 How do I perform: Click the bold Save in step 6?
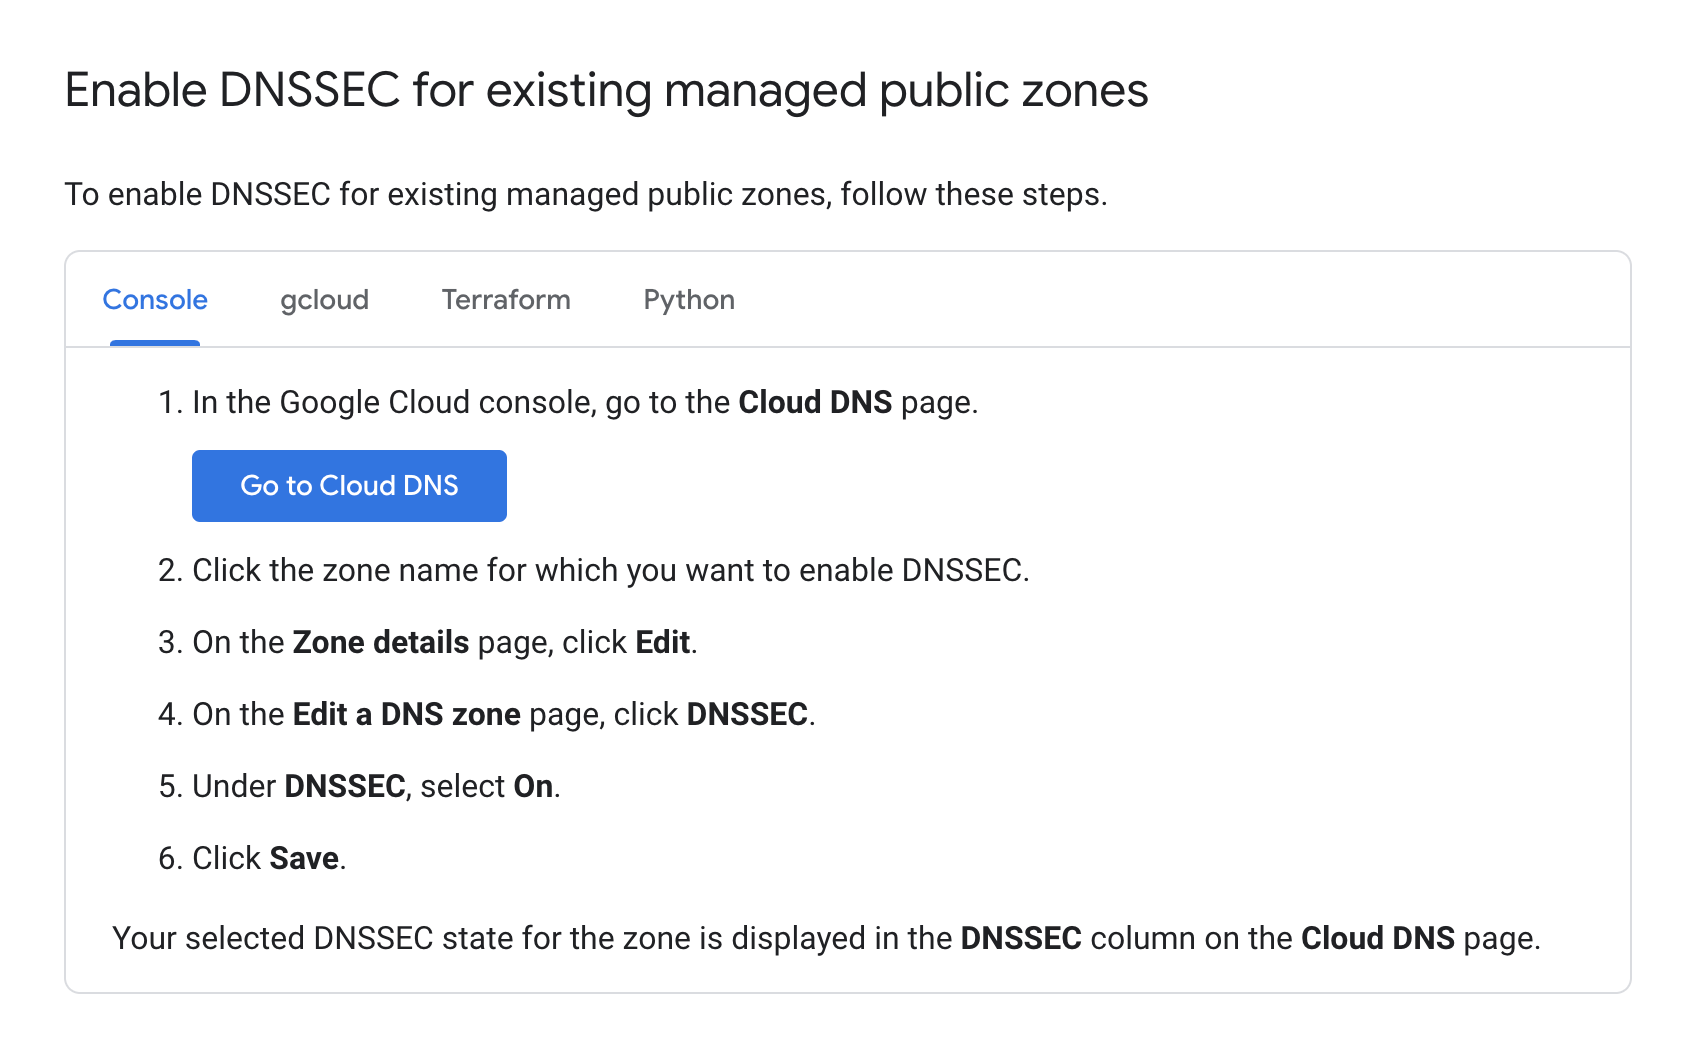point(304,858)
